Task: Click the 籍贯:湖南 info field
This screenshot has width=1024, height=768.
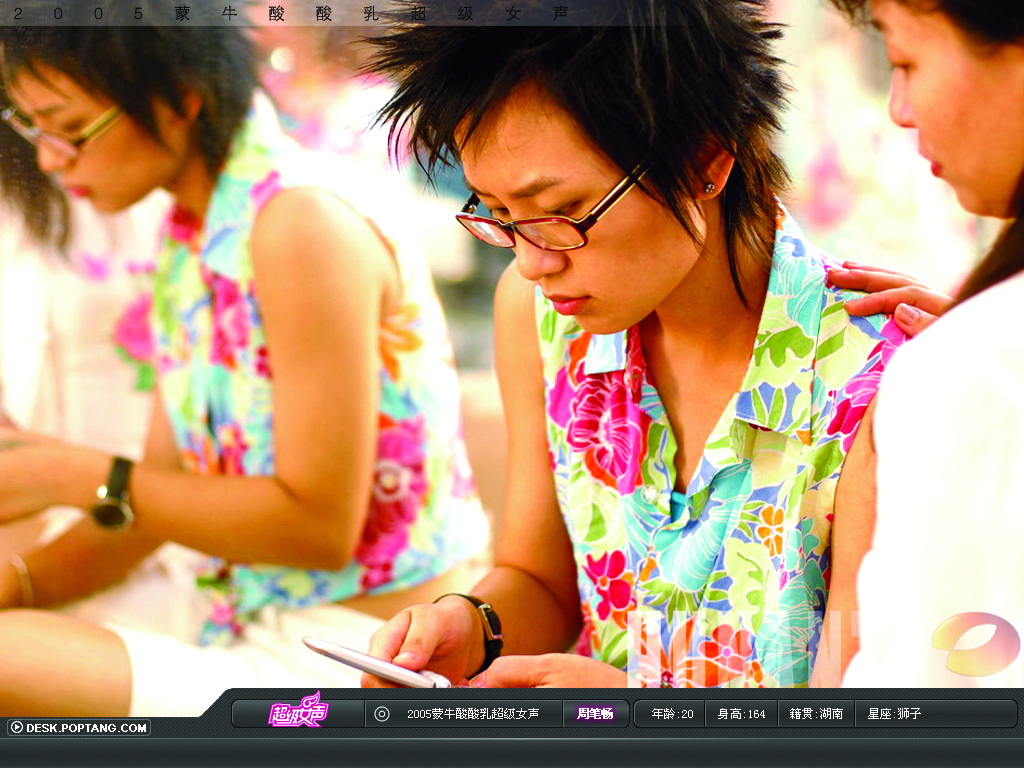Action: (816, 714)
